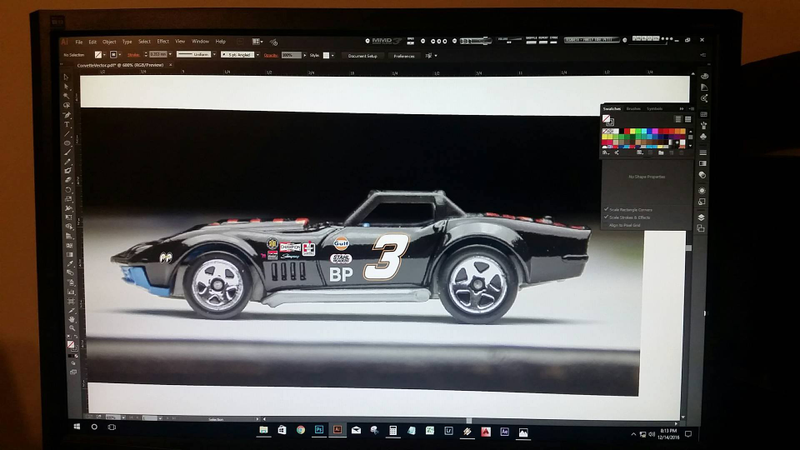Expand the Opacity slider arrow
The height and width of the screenshot is (450, 800).
tap(305, 55)
